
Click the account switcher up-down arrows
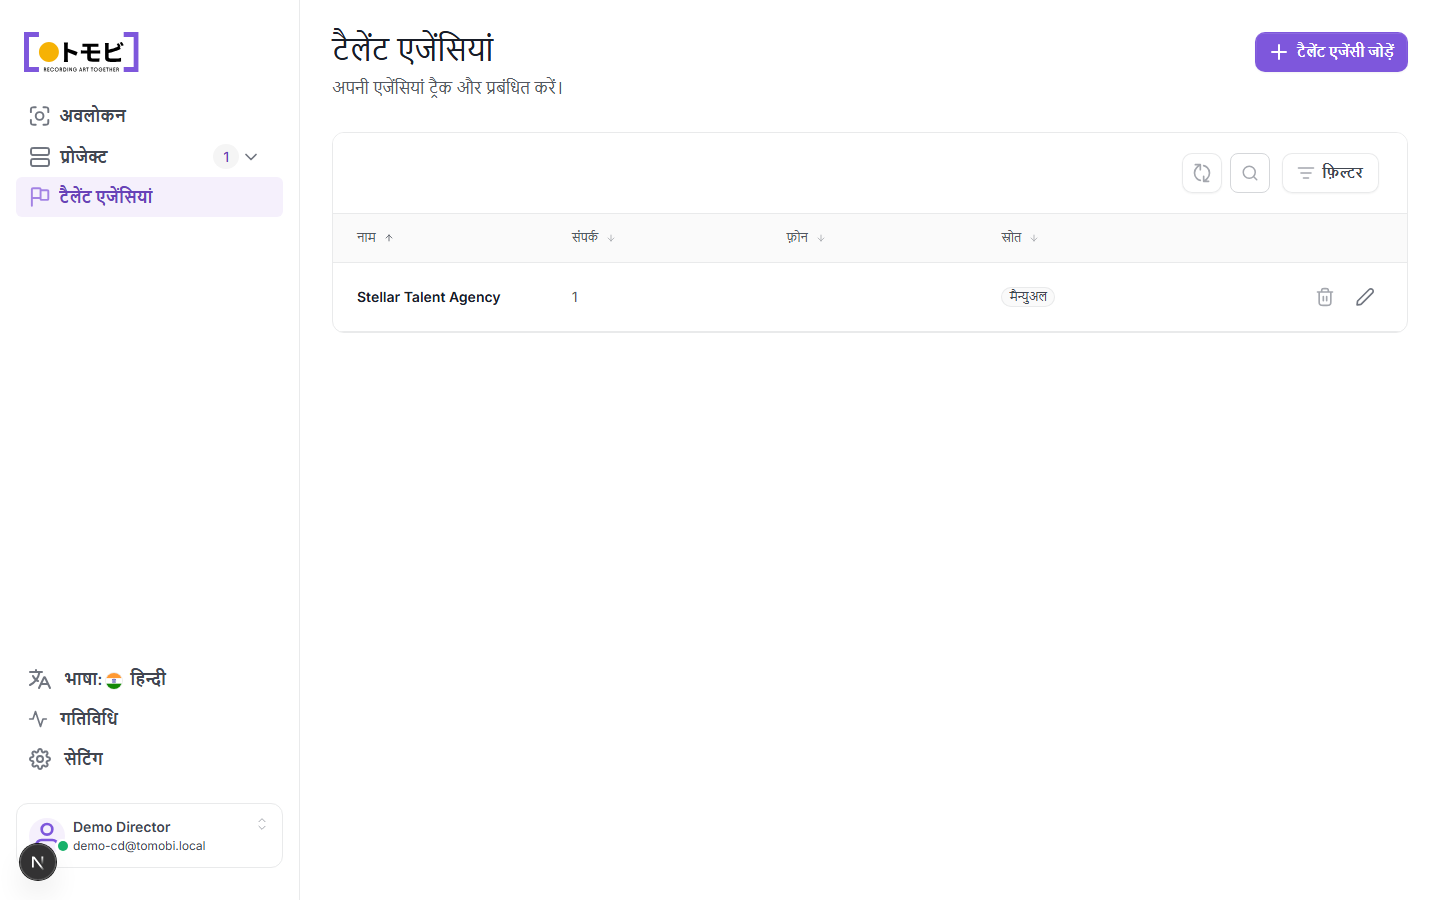pos(262,824)
